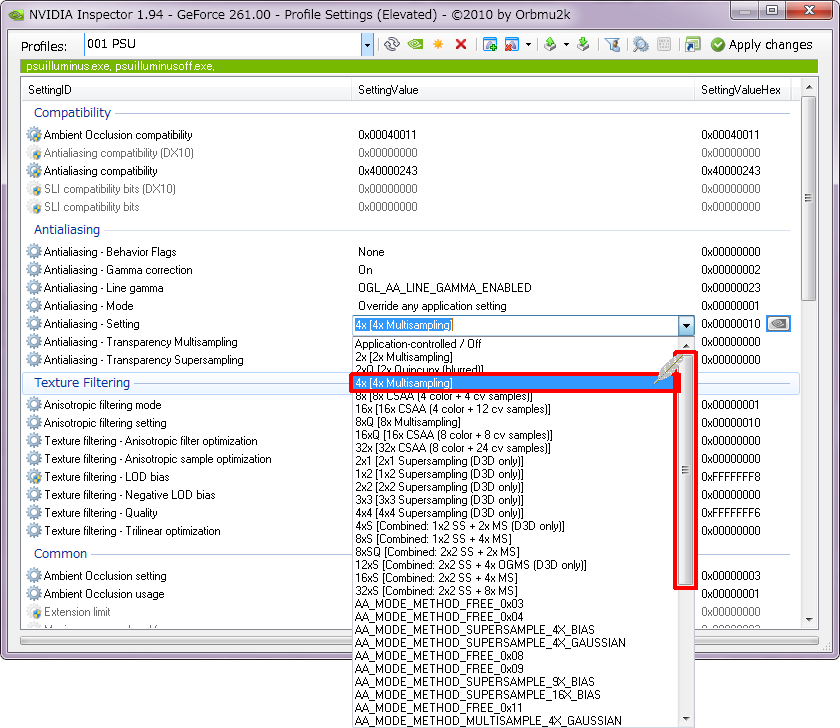Select Texture filtering - Quality row
This screenshot has height=728, width=840.
(189, 513)
